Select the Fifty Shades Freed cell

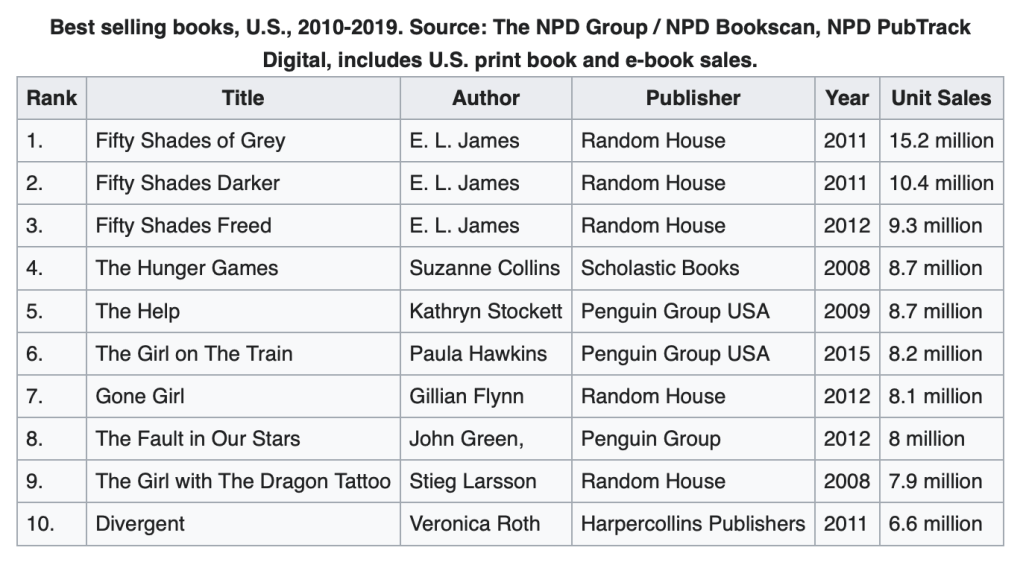coord(183,226)
